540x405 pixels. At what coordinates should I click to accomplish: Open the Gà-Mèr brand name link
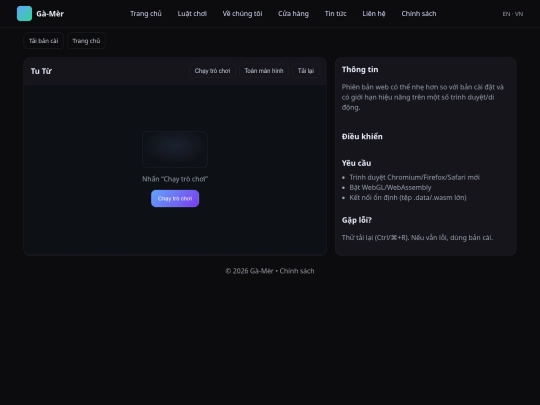point(50,14)
